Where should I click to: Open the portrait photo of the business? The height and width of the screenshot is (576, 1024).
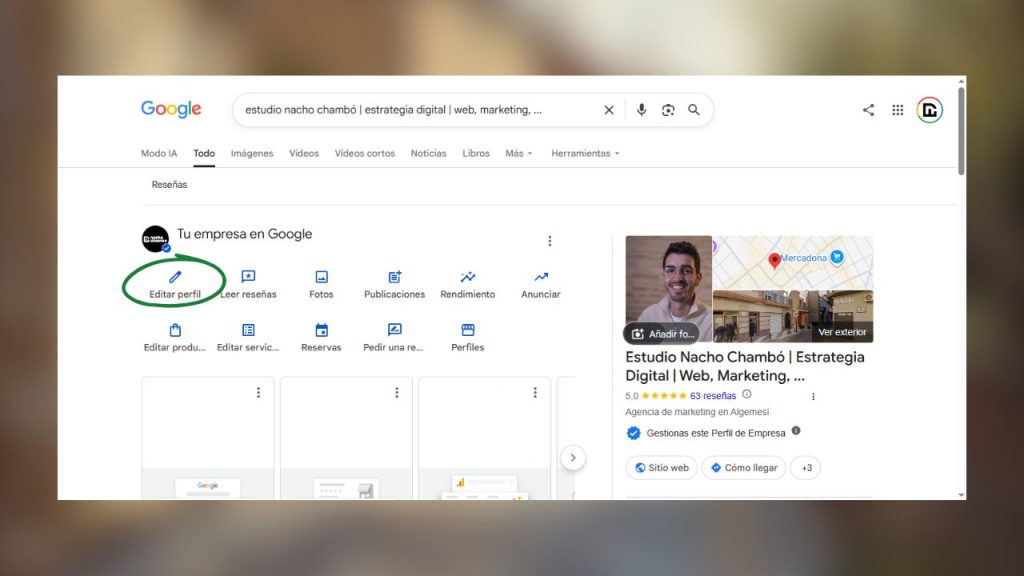coord(668,289)
